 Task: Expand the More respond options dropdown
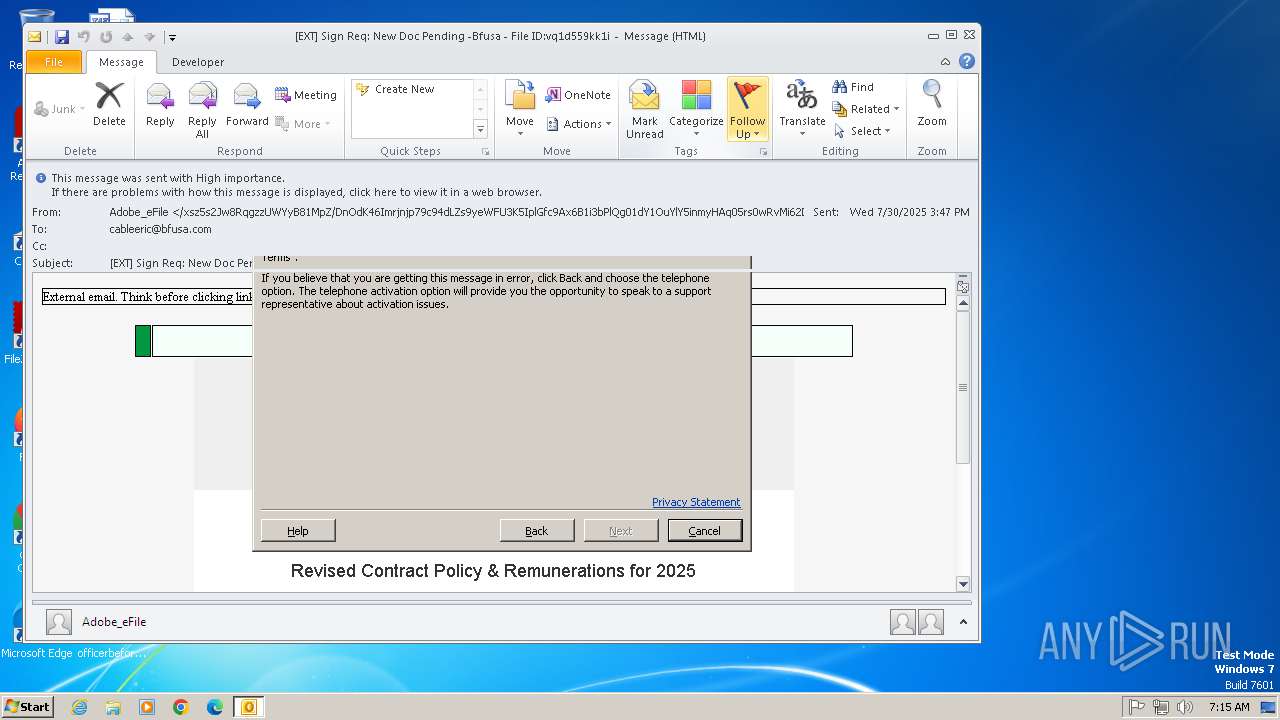pos(303,124)
